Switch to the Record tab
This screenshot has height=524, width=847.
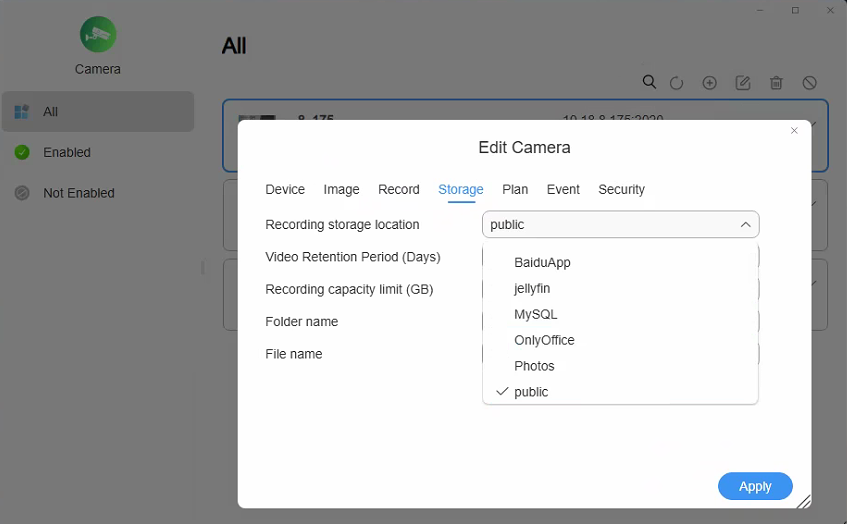click(x=398, y=189)
